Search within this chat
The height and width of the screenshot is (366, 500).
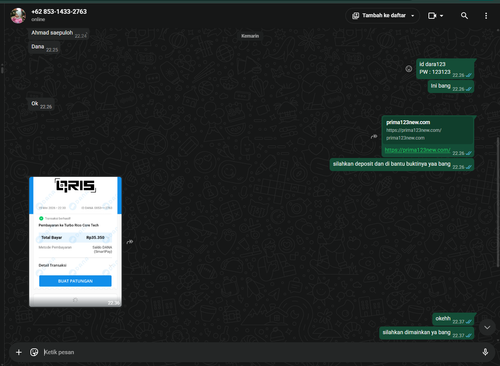click(x=464, y=15)
